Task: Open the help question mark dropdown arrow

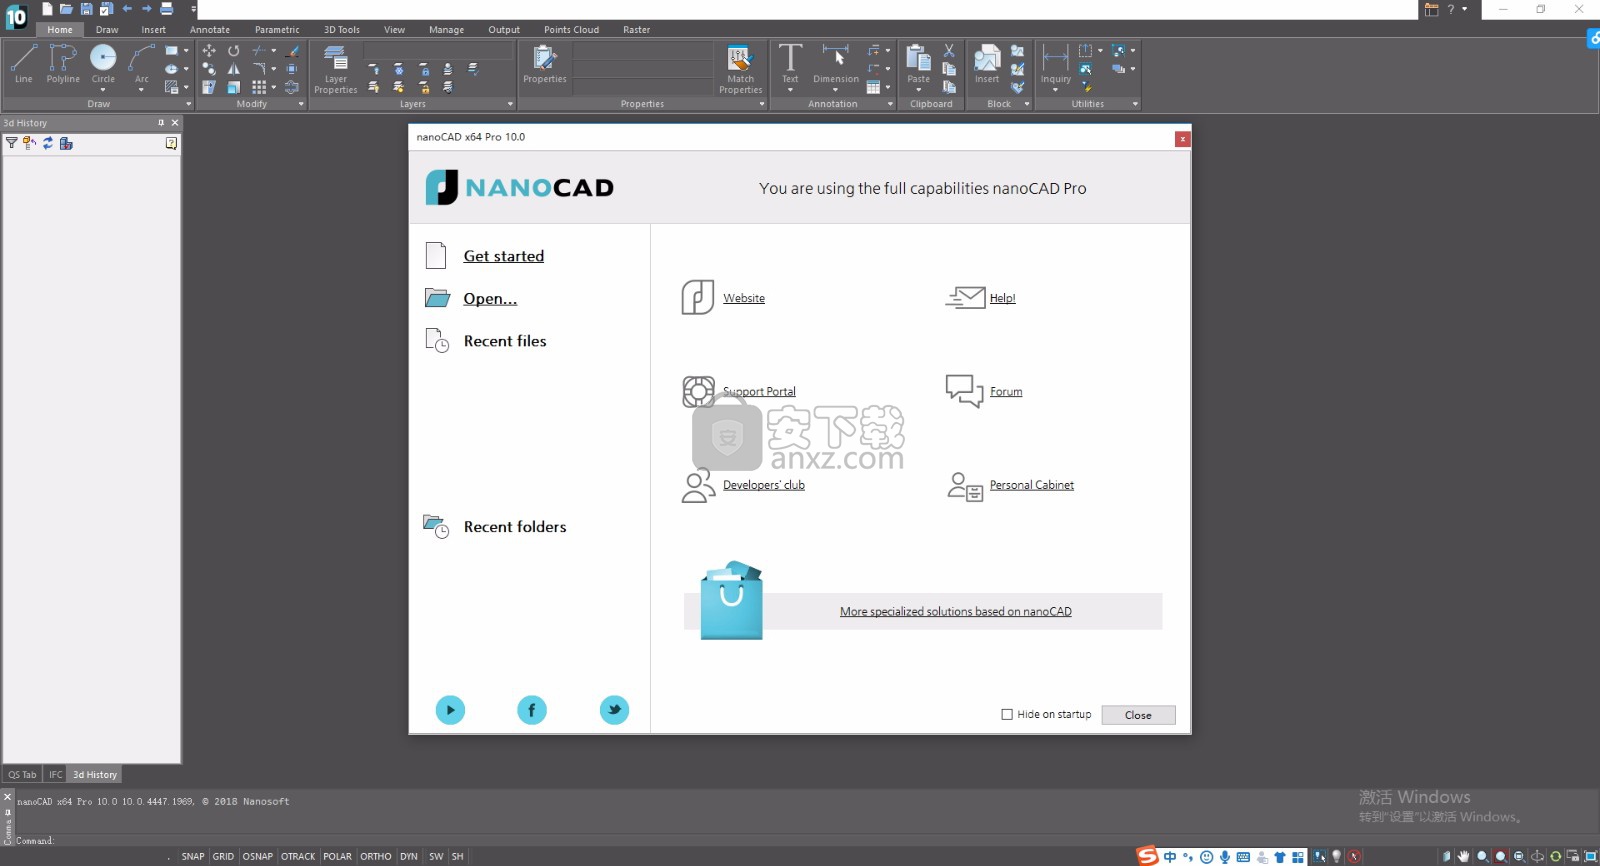Action: tap(1465, 9)
